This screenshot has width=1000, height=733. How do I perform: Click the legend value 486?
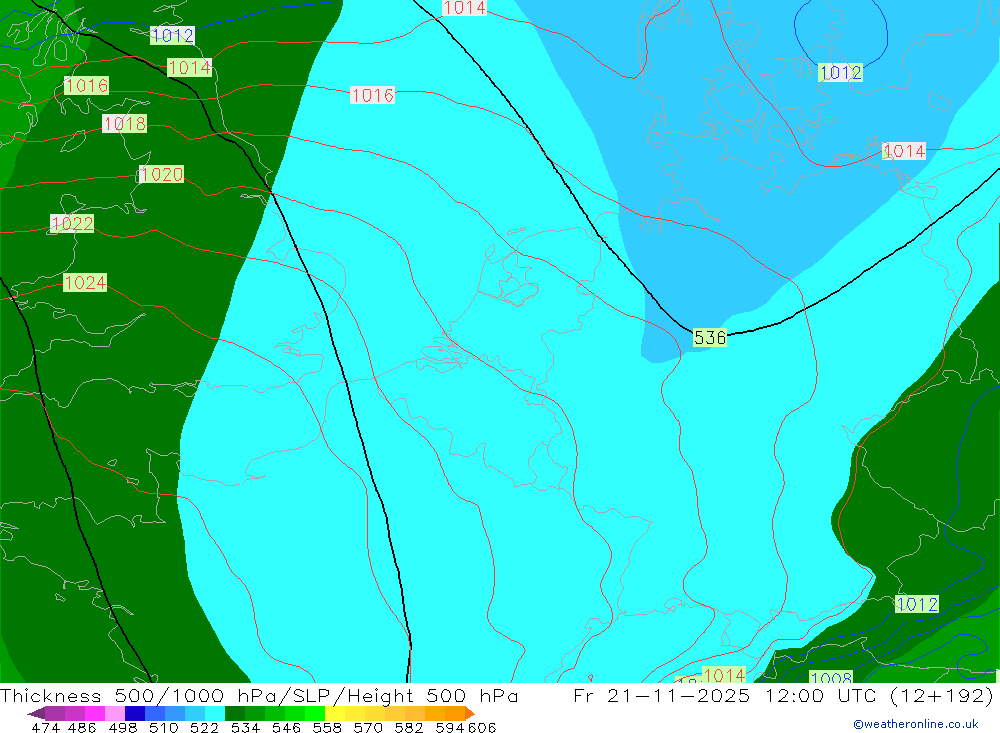[x=82, y=727]
